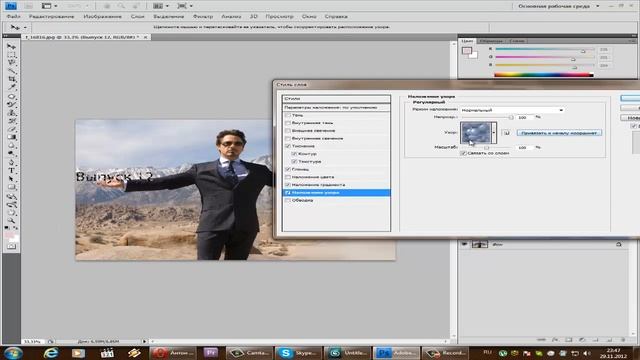Click the volume icon in system tray

coord(587,353)
